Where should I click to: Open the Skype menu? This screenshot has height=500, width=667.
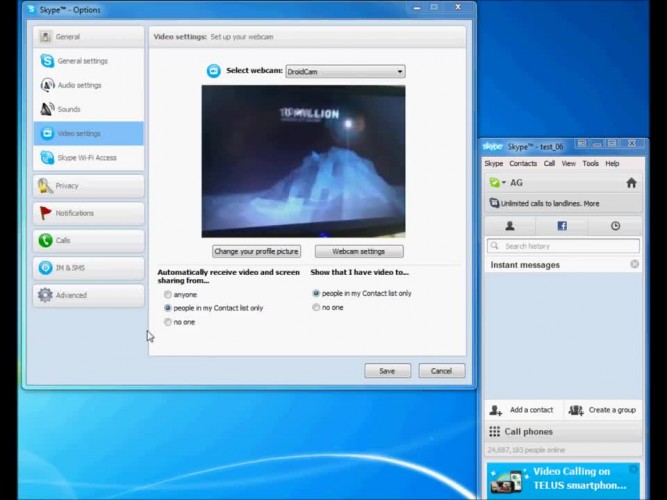coord(493,163)
